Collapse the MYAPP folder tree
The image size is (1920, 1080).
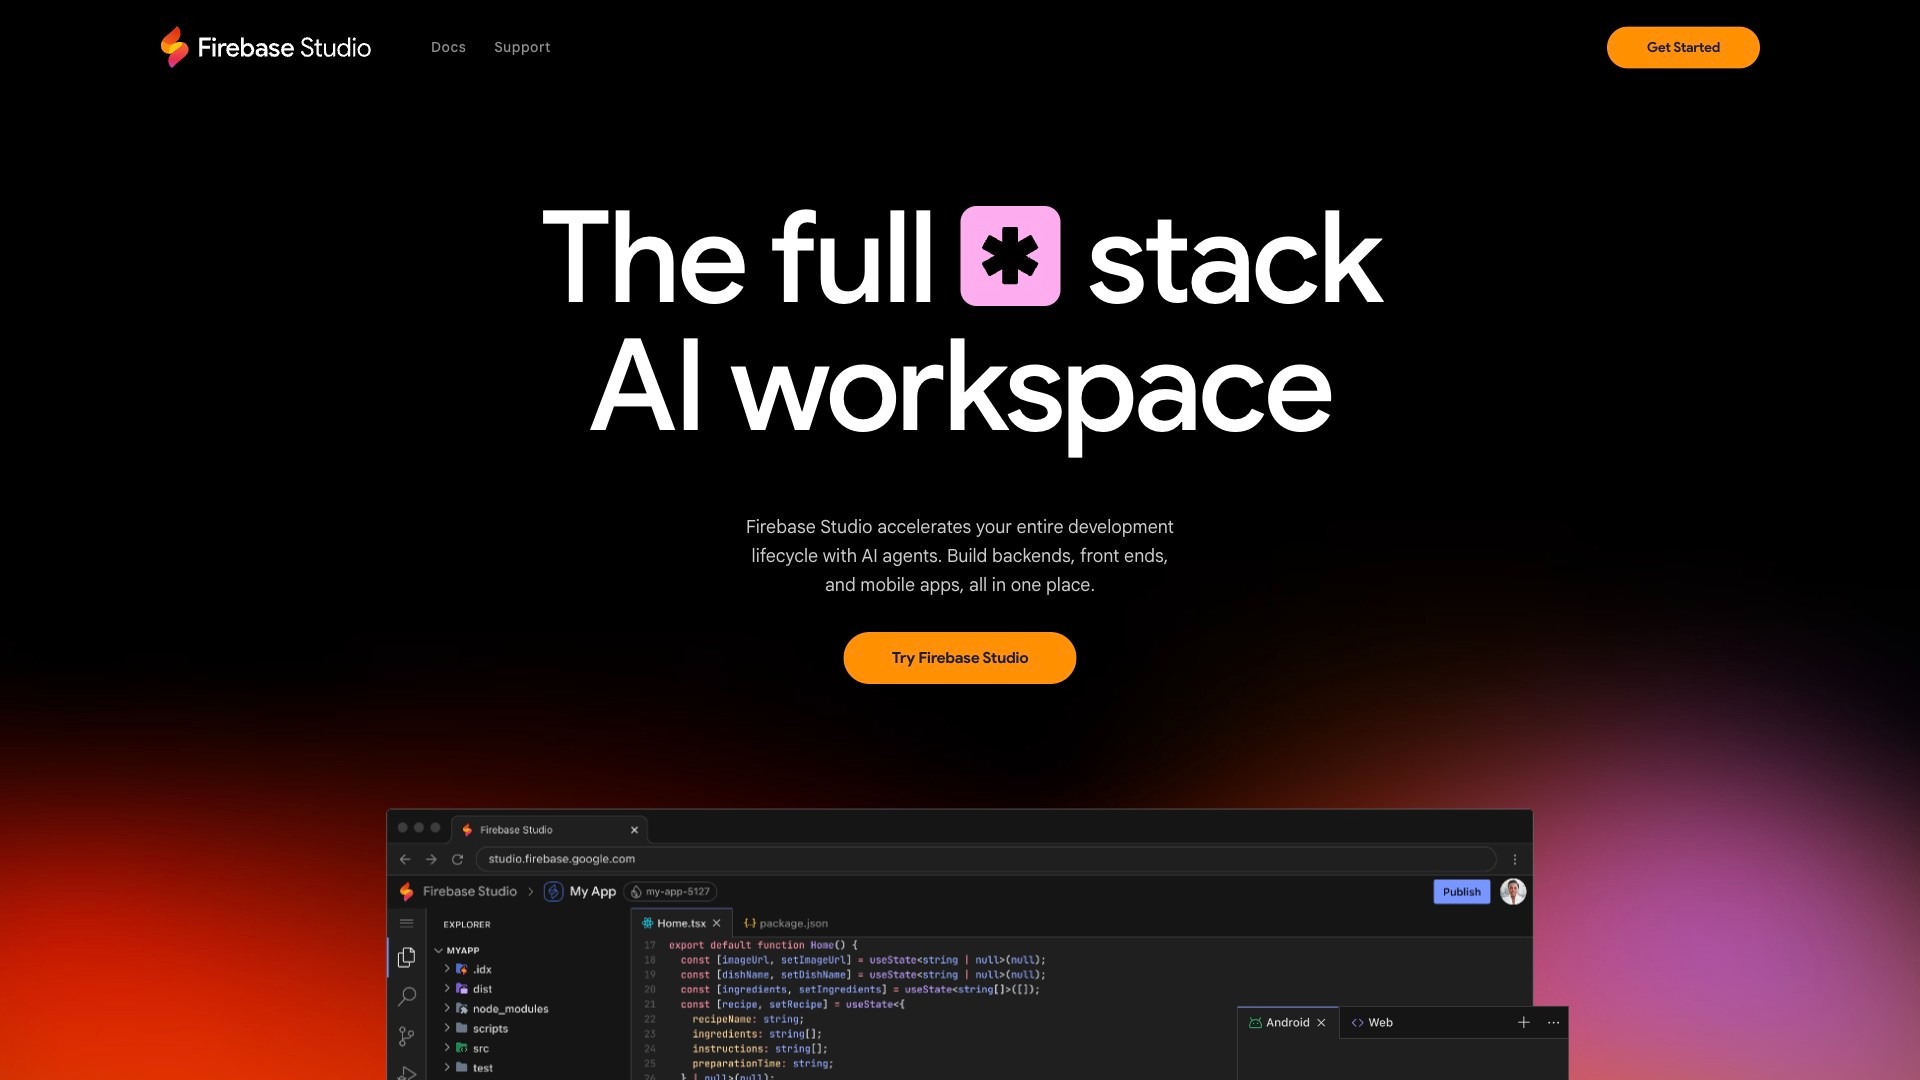coord(439,951)
